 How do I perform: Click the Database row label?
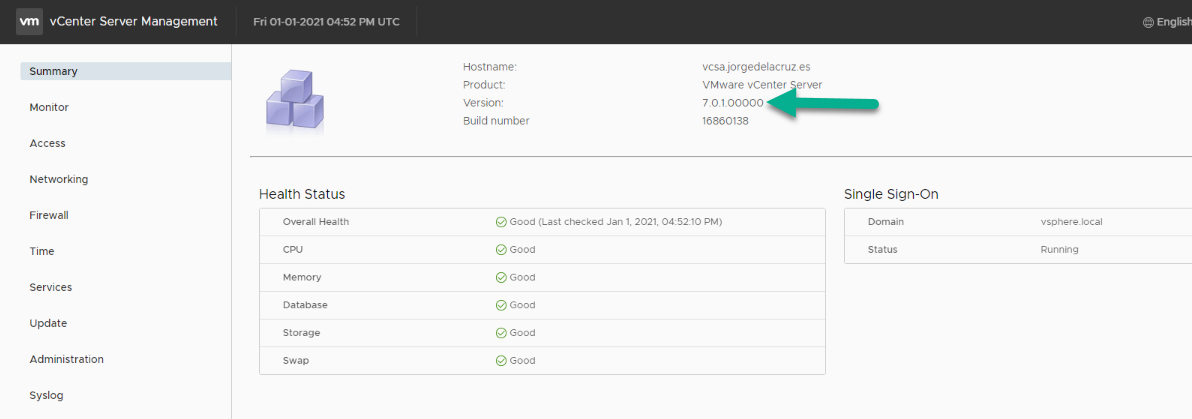pos(305,305)
